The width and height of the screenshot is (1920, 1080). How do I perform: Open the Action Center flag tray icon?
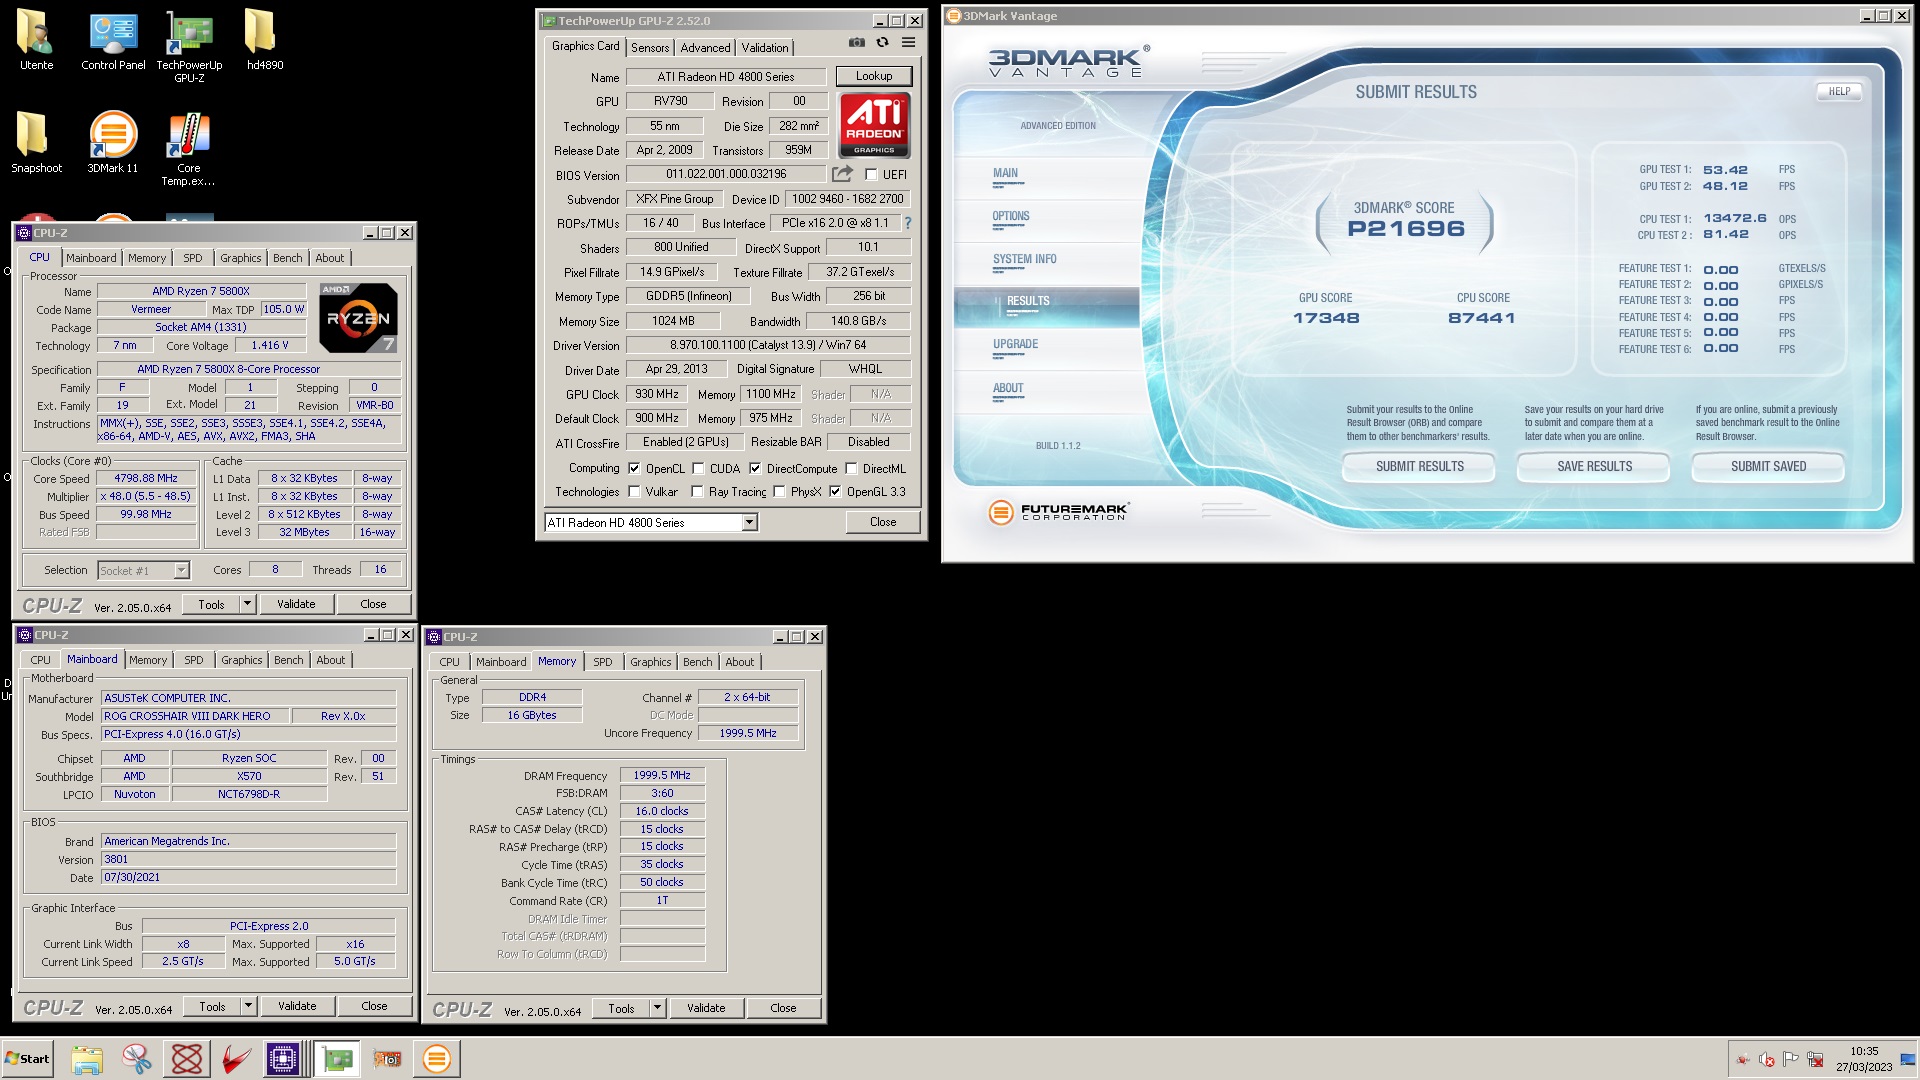tap(1791, 1060)
